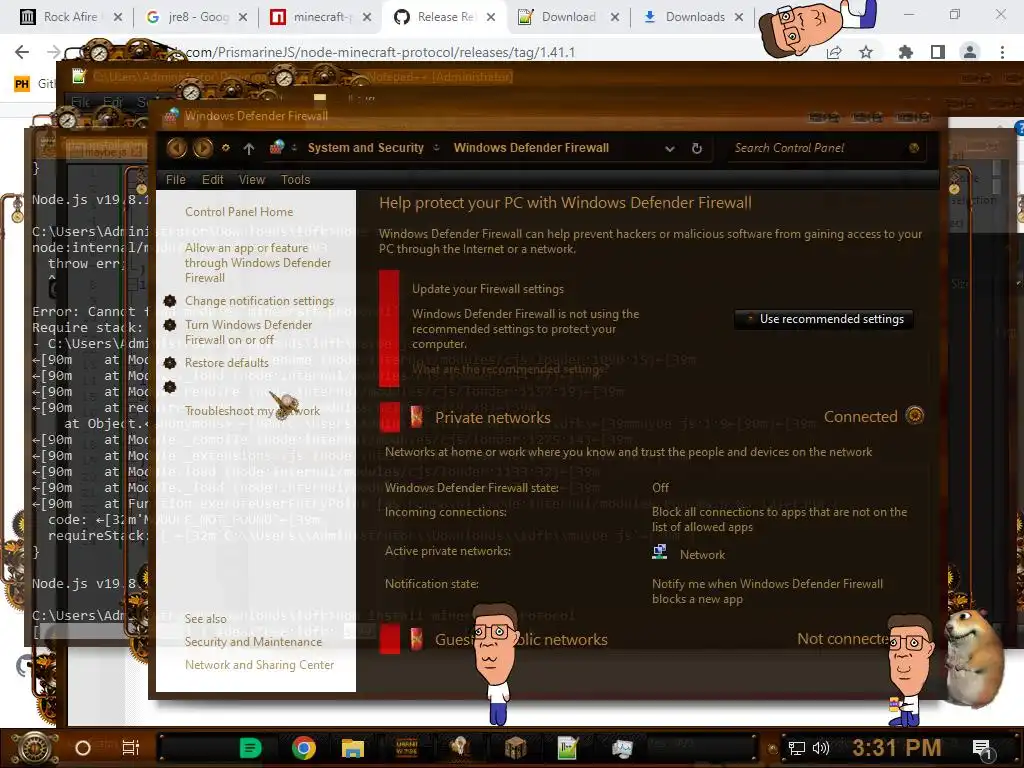Click Use recommended settings button
Screen dimensions: 1024x768
824,319
